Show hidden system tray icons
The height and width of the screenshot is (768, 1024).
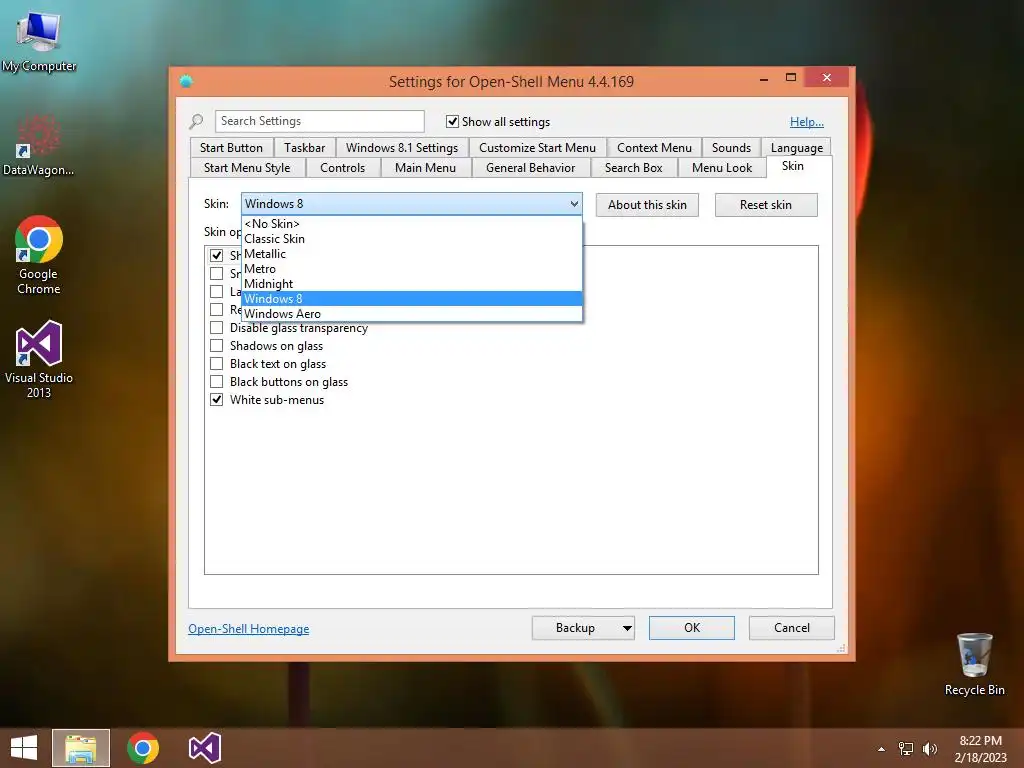click(881, 749)
